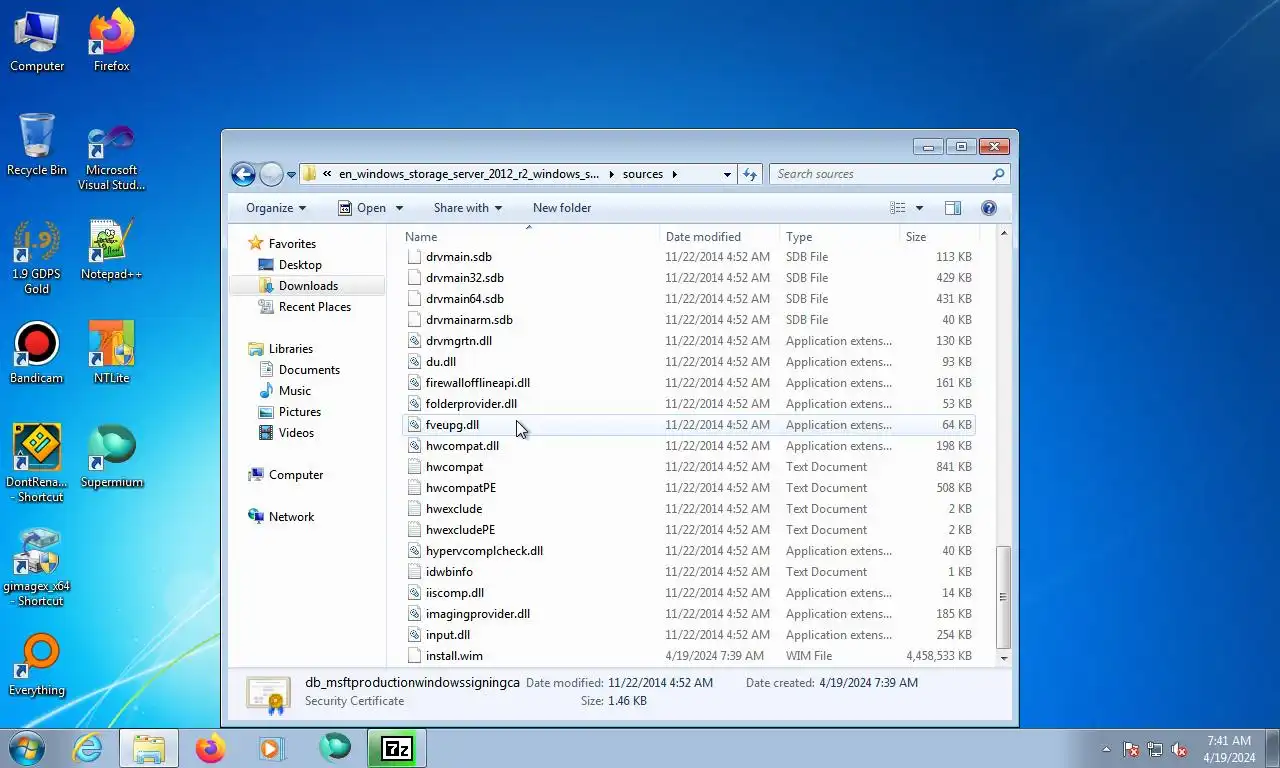Open 7-Zip from the taskbar
The width and height of the screenshot is (1280, 768).
pos(396,748)
